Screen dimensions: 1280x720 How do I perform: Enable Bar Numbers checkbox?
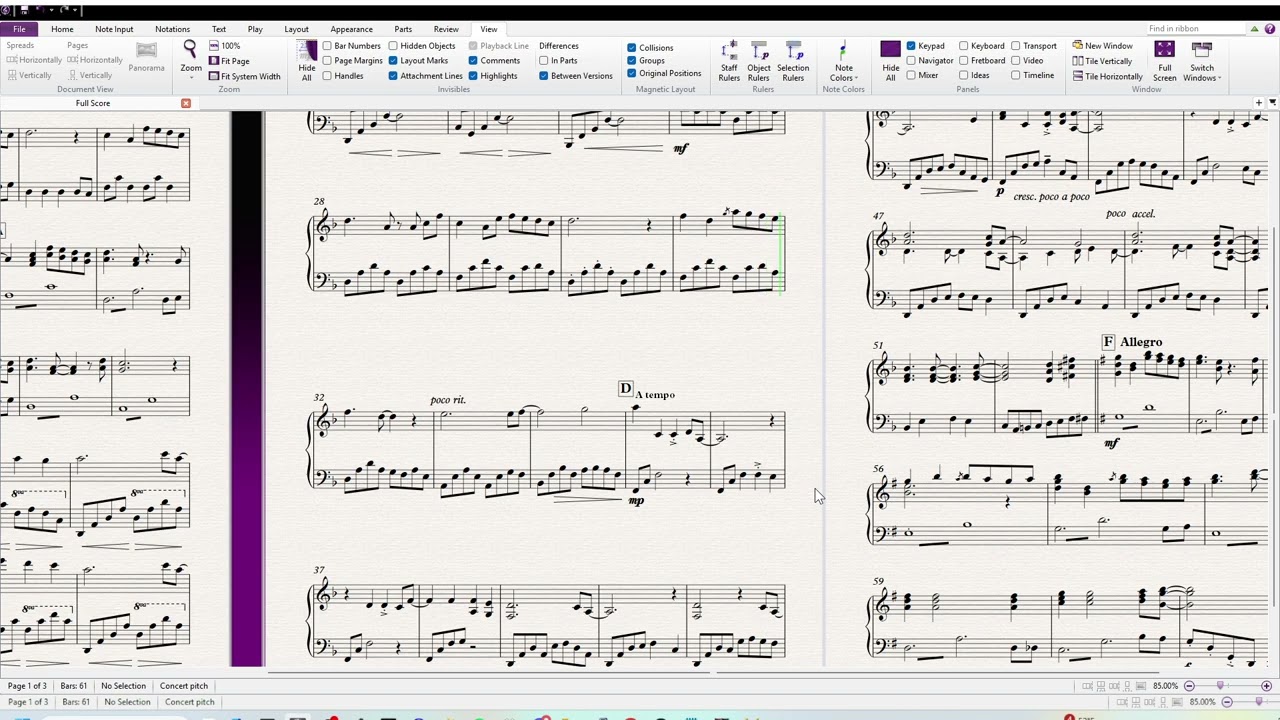[x=327, y=46]
